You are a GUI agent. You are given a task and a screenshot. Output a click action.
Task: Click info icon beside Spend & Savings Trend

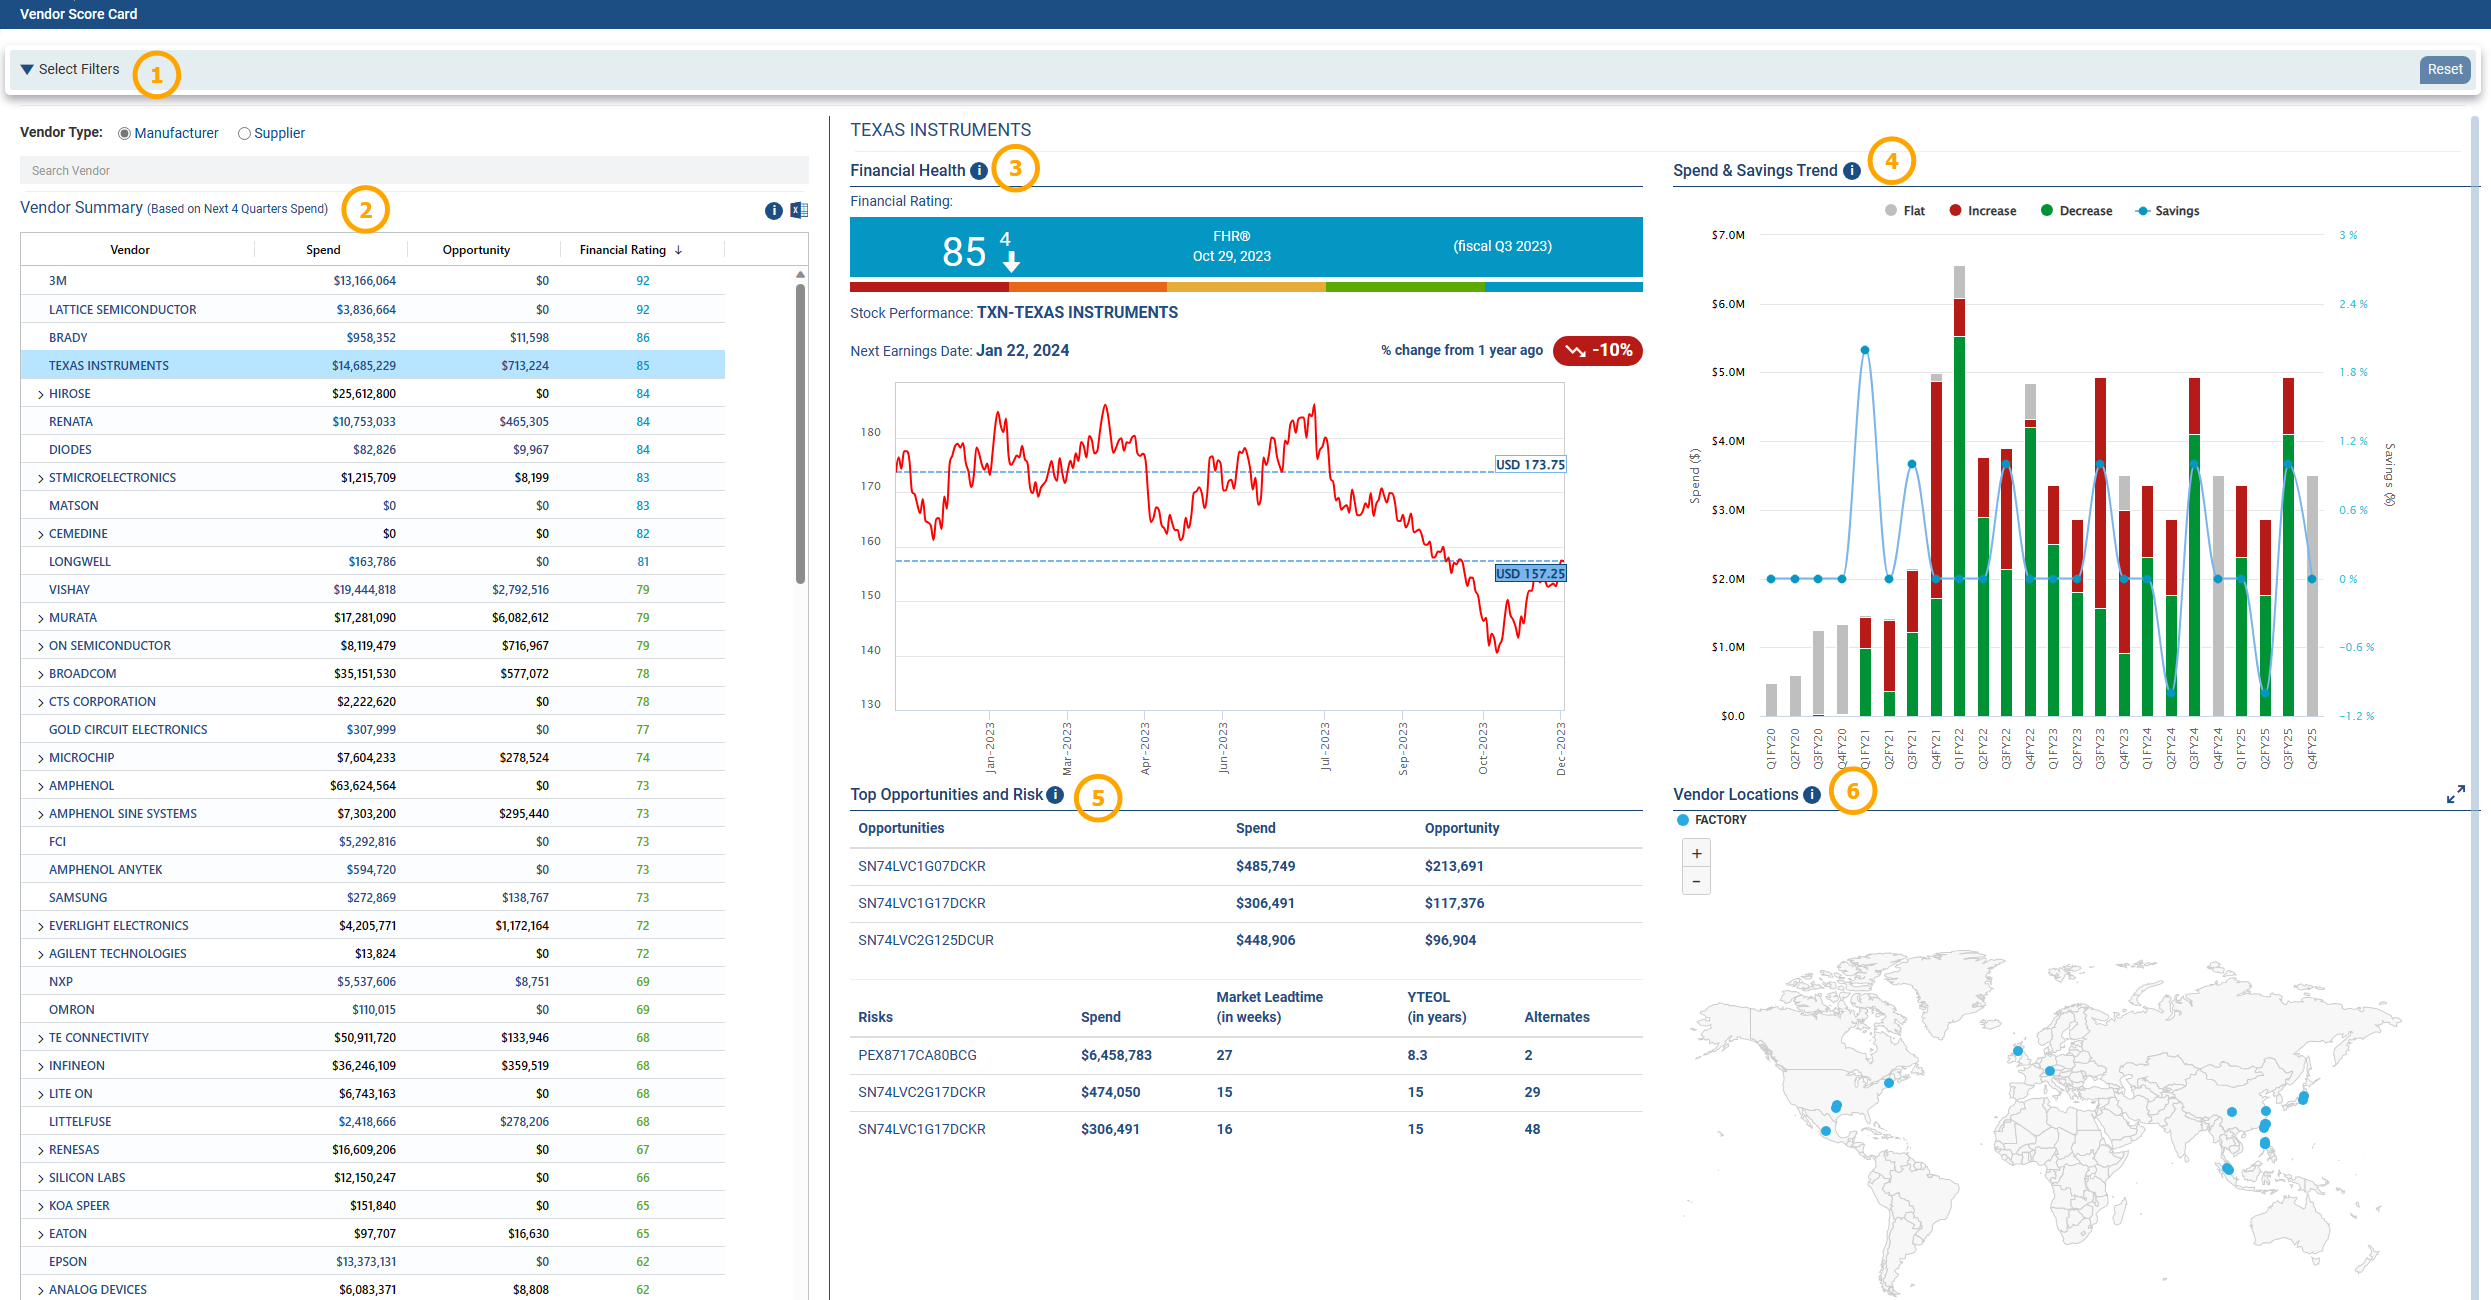[x=1852, y=171]
